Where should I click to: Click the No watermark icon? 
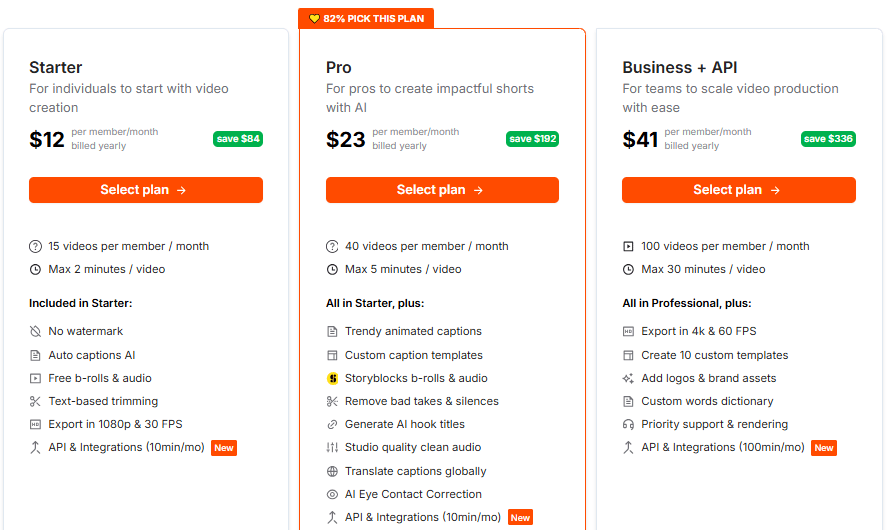coord(35,331)
